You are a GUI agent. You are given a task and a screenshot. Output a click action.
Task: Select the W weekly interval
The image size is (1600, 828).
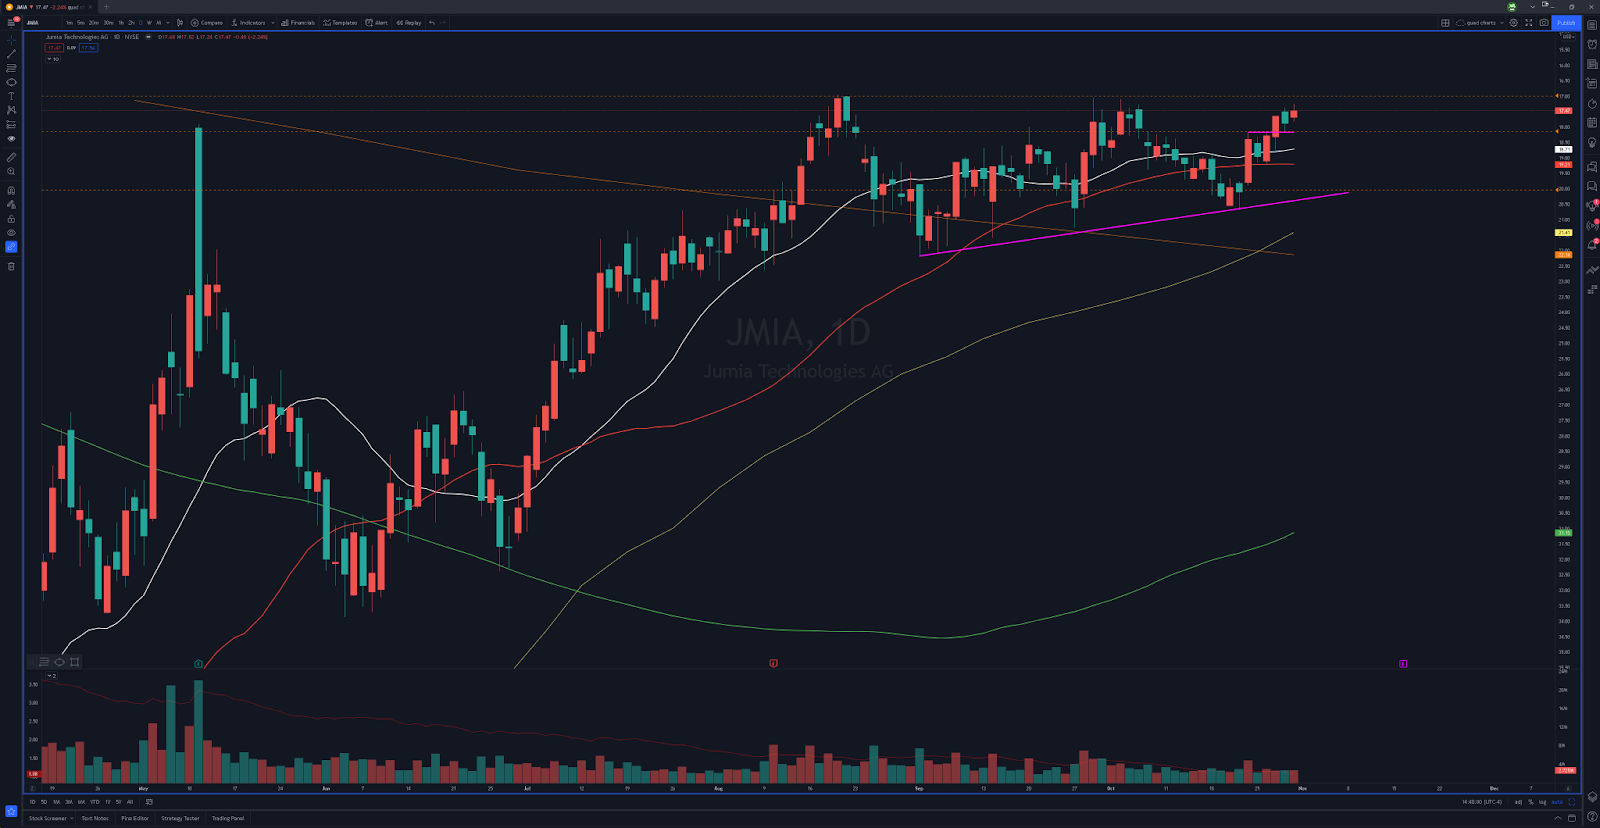149,22
